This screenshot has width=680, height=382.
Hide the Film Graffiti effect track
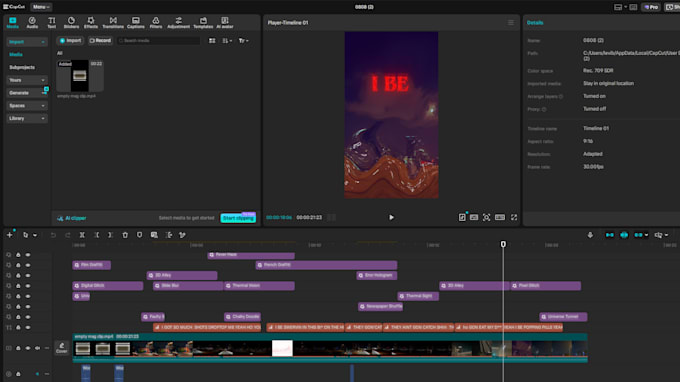28,265
